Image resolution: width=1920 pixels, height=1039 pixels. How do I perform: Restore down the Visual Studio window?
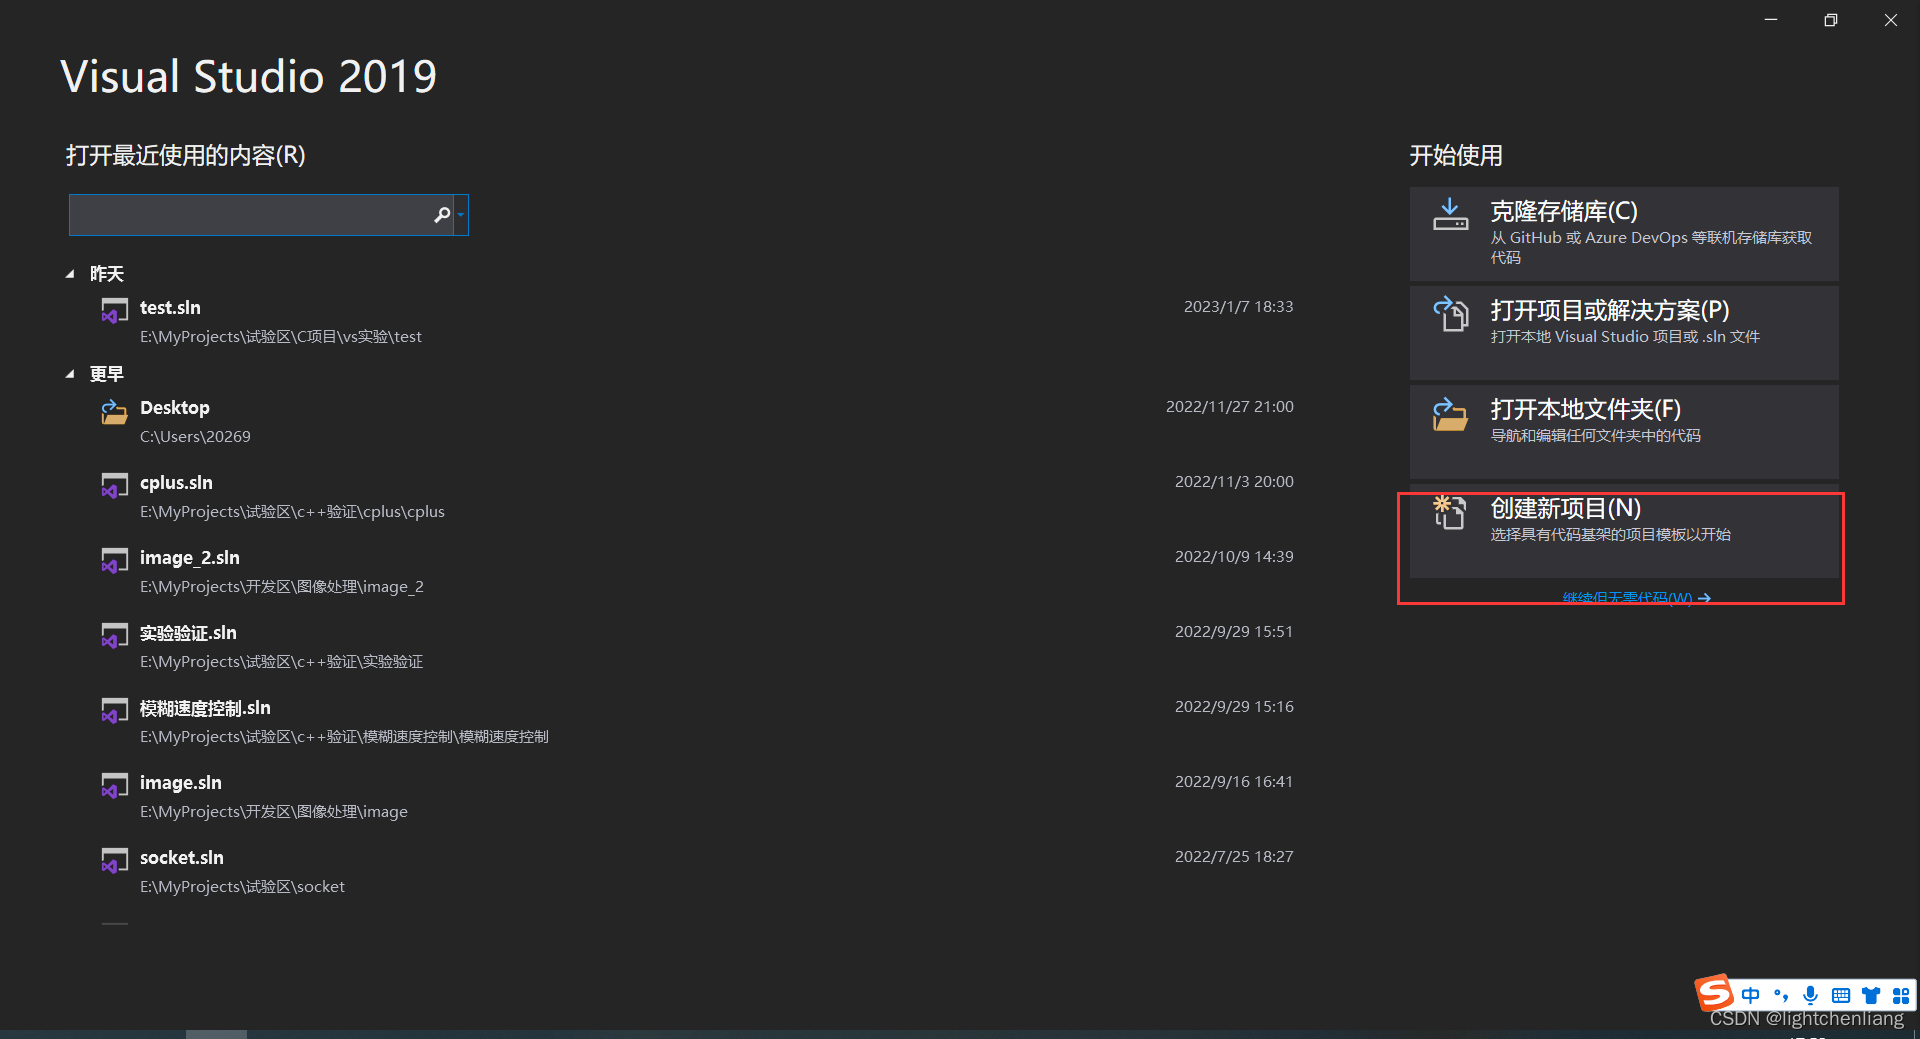[1831, 20]
